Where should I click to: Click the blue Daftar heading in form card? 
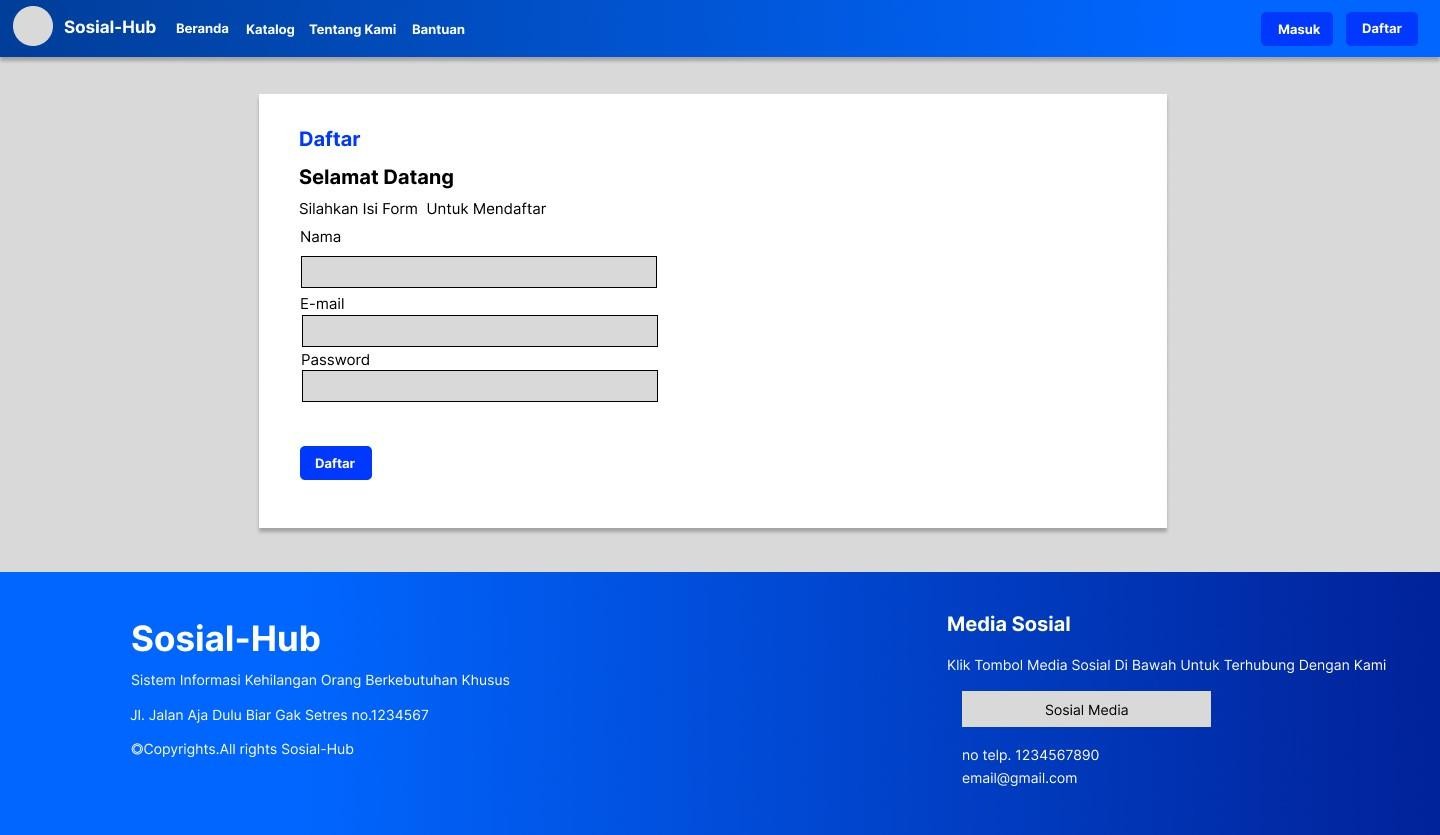pos(329,139)
